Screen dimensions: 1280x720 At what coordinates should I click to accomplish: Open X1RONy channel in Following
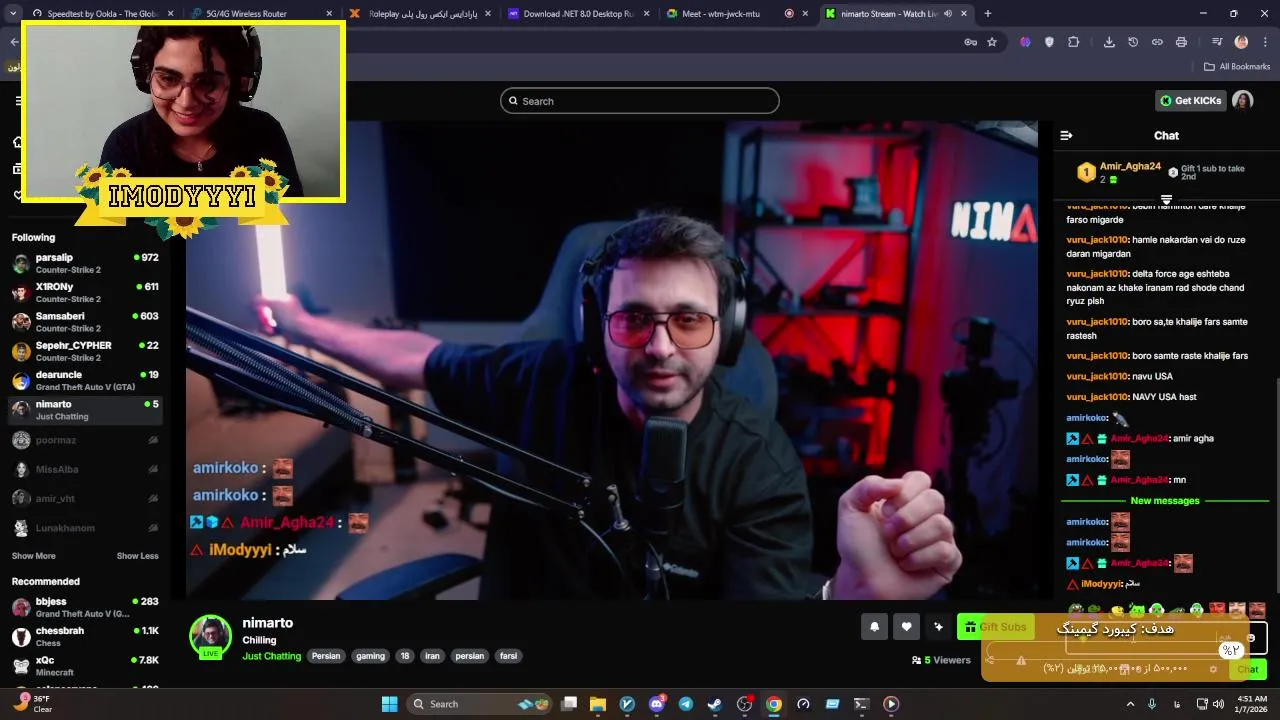pos(85,292)
